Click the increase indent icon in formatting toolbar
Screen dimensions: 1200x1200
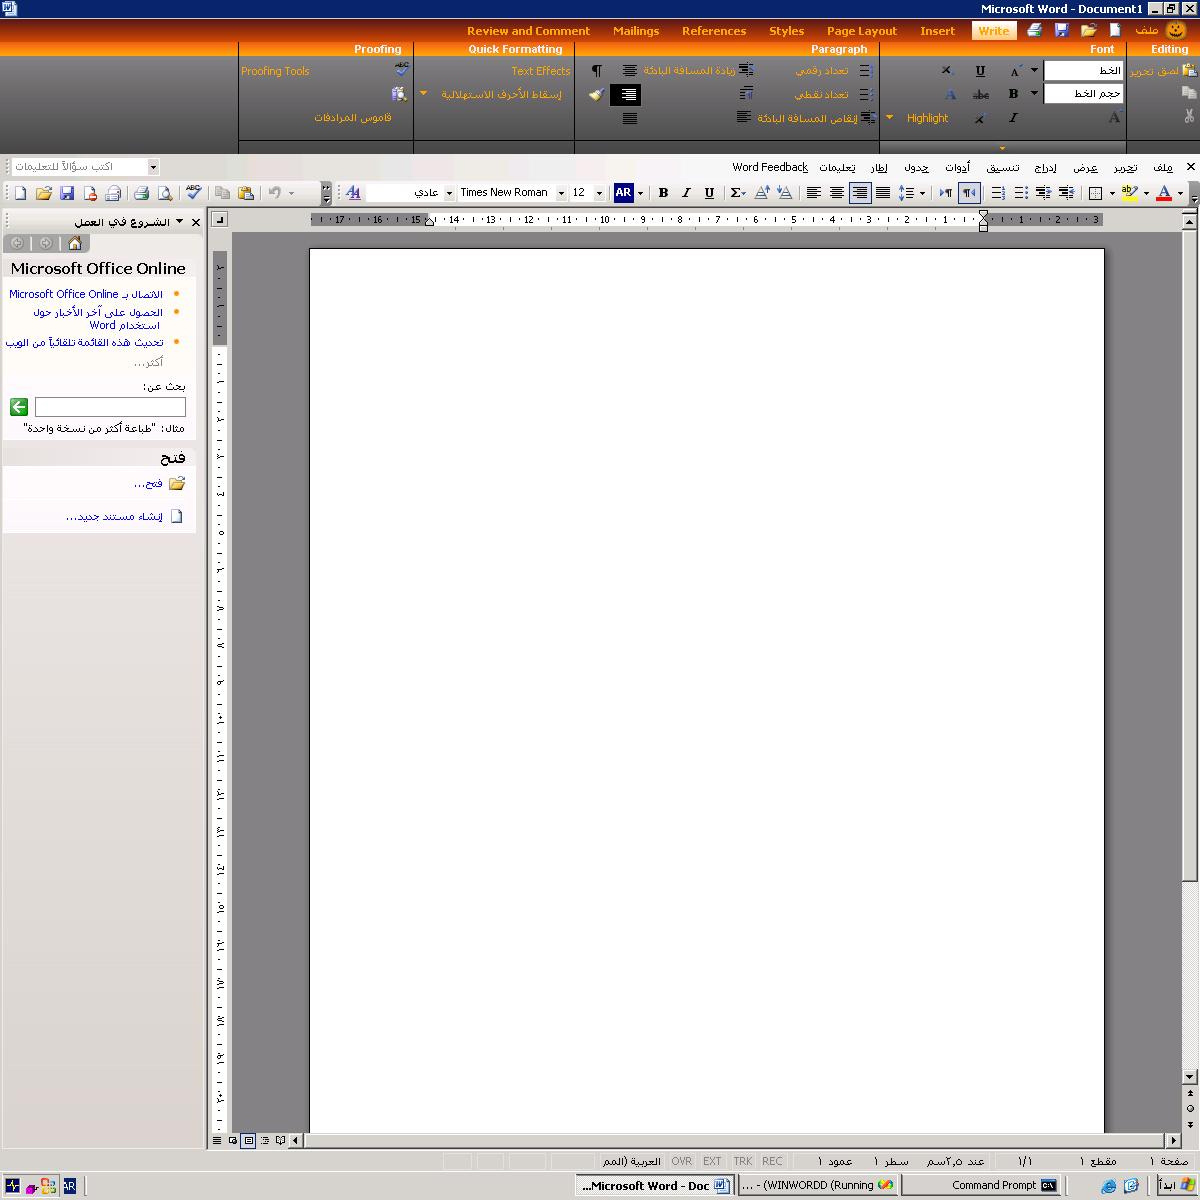pyautogui.click(x=1066, y=193)
